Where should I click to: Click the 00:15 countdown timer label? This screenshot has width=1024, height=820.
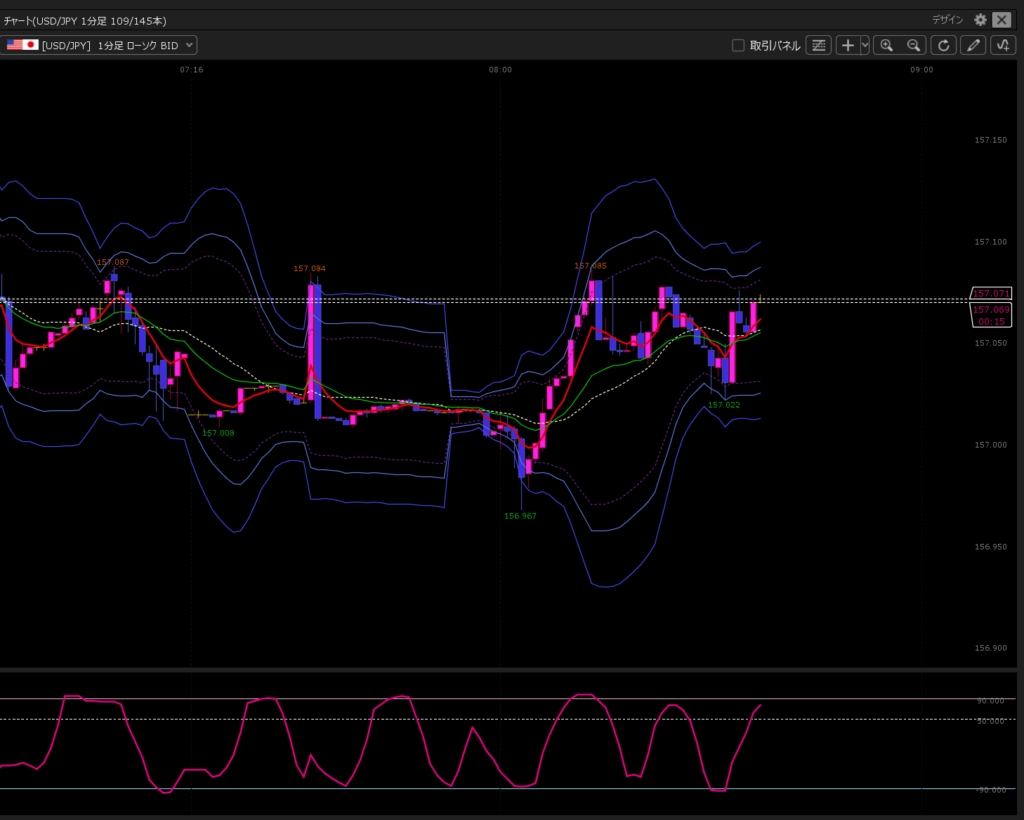coord(992,321)
